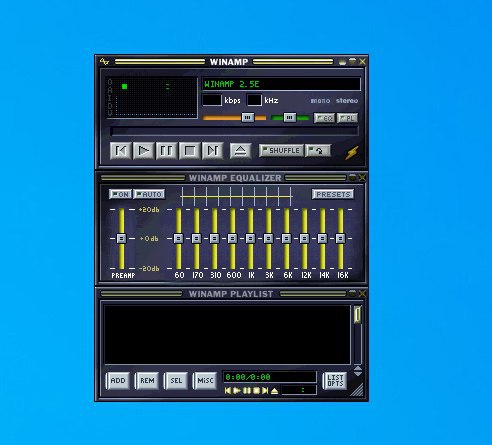Skip to next track in main window
Screen dimensions: 492x445
point(213,151)
